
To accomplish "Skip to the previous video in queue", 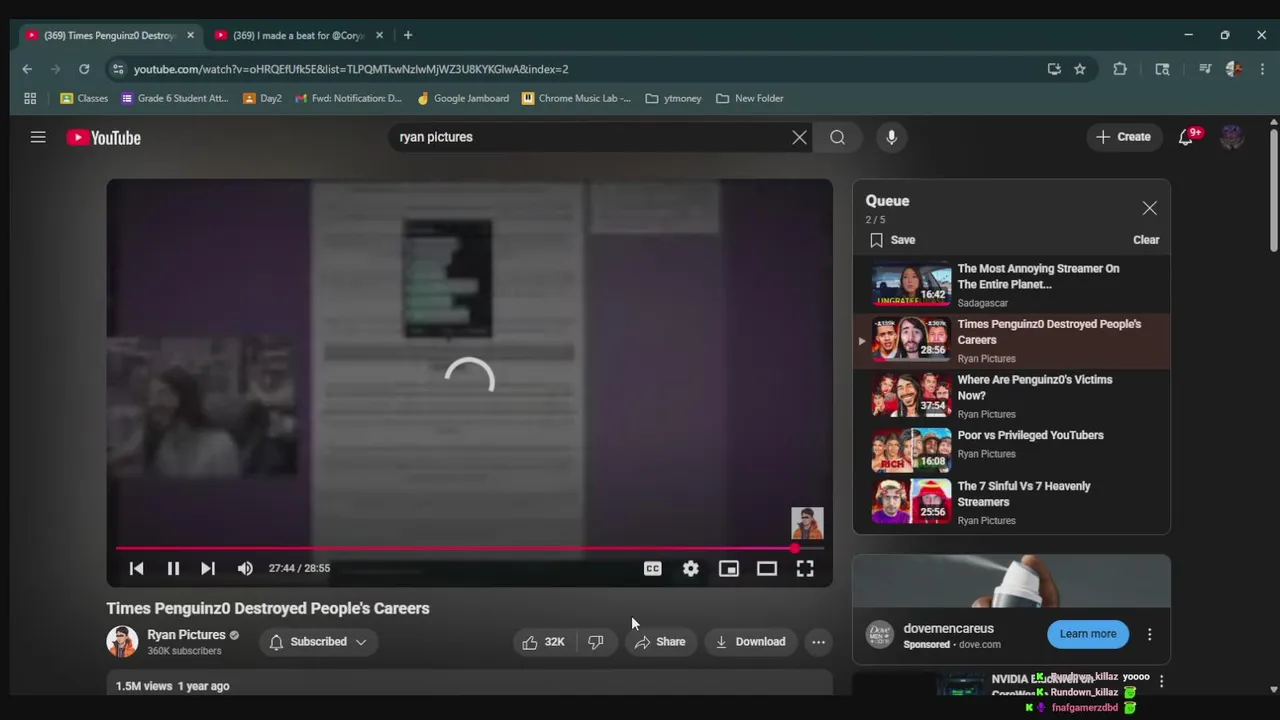I will [x=137, y=568].
